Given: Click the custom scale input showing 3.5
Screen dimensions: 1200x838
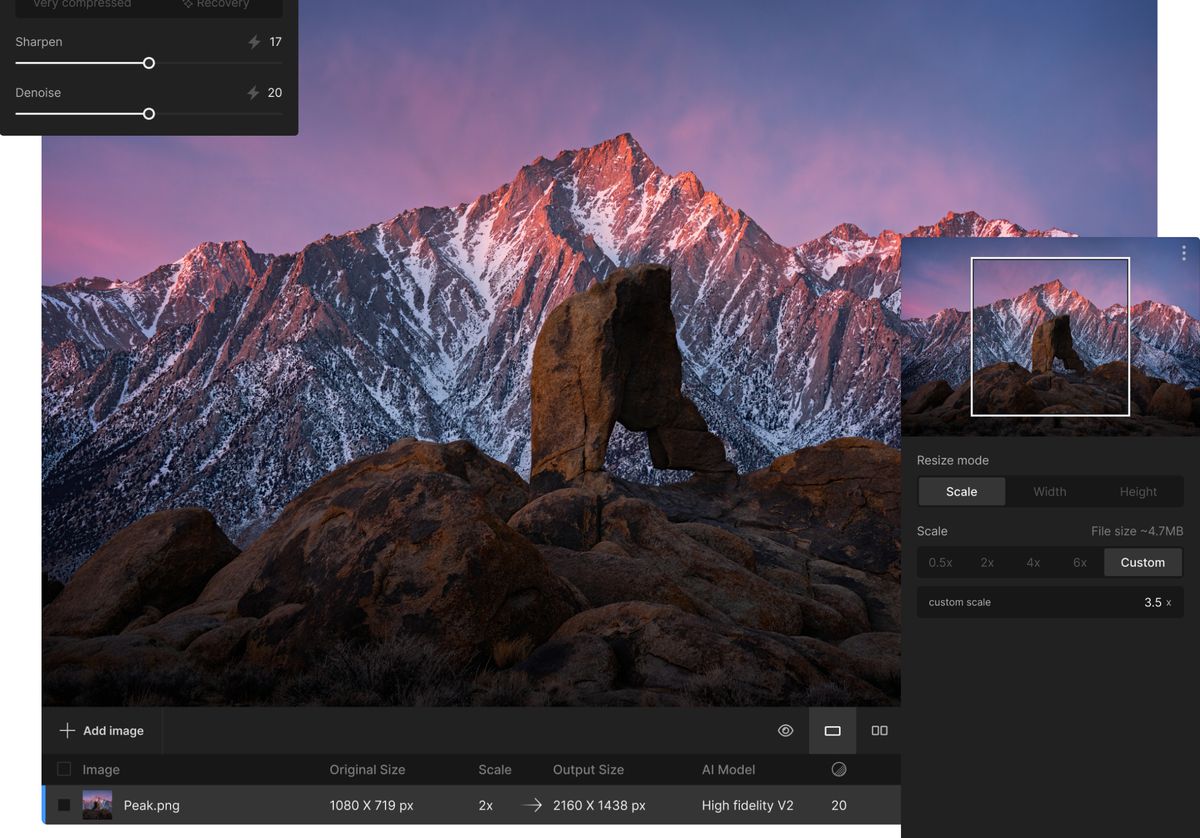Looking at the screenshot, I should pyautogui.click(x=1150, y=602).
